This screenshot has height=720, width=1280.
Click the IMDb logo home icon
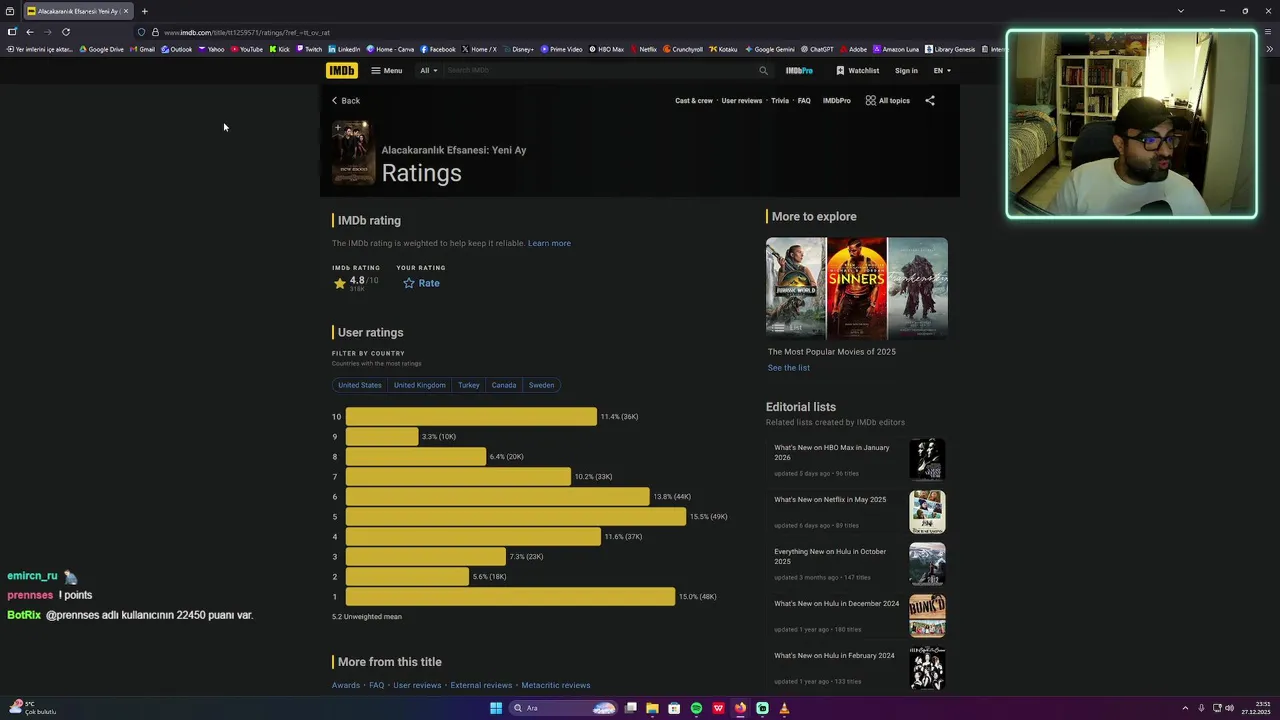[x=341, y=71]
